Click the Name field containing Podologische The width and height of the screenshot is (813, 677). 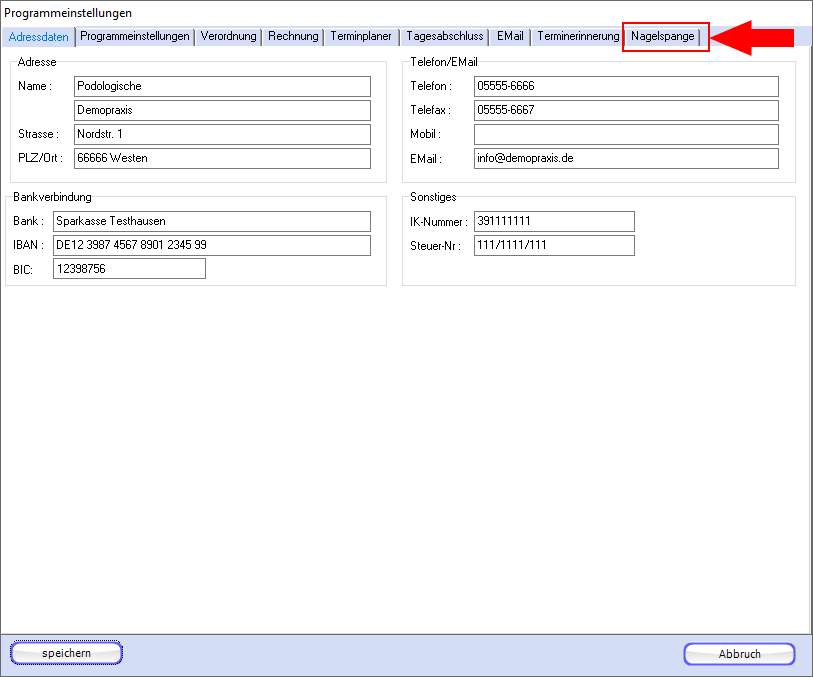[222, 86]
